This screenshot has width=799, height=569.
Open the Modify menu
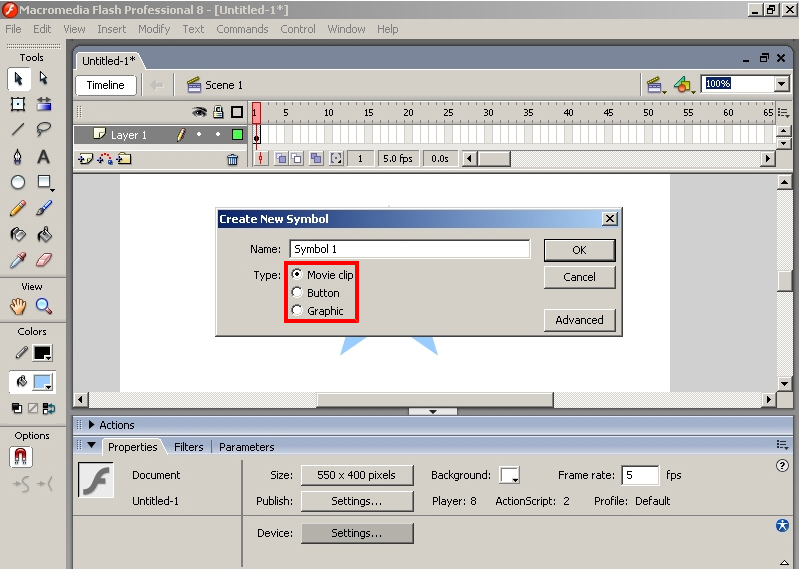pyautogui.click(x=154, y=29)
